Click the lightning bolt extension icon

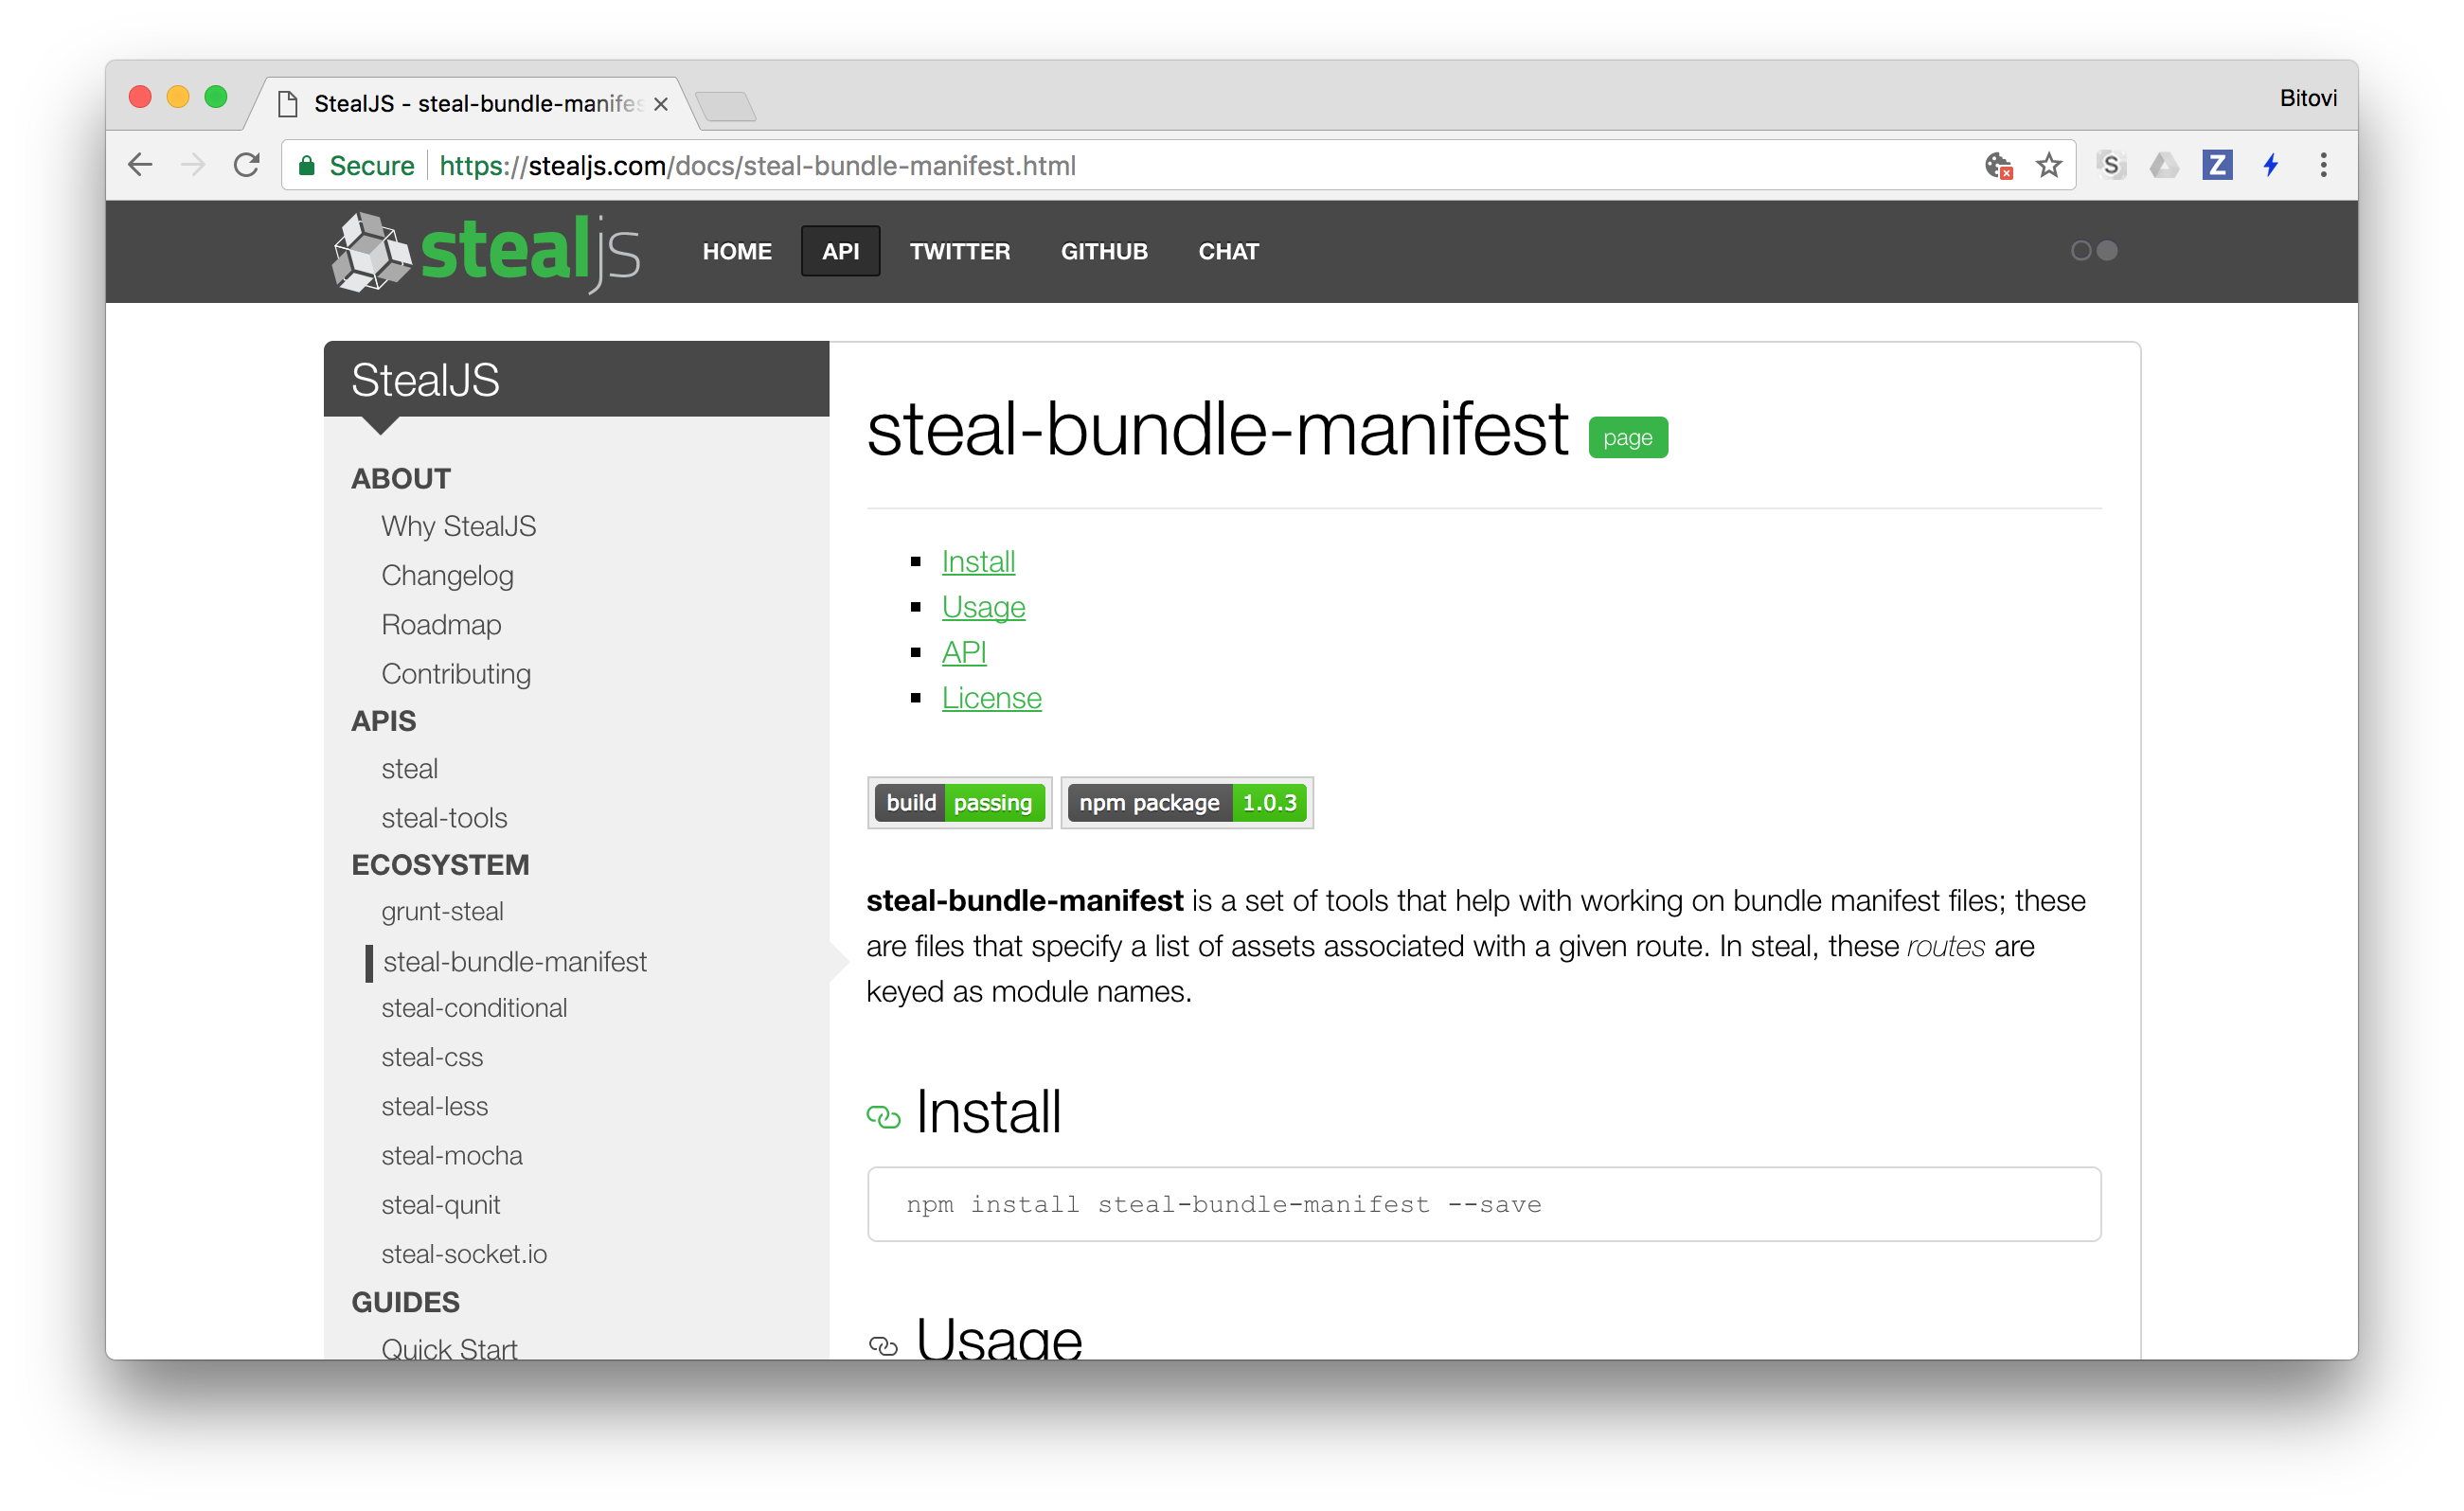[x=2271, y=165]
